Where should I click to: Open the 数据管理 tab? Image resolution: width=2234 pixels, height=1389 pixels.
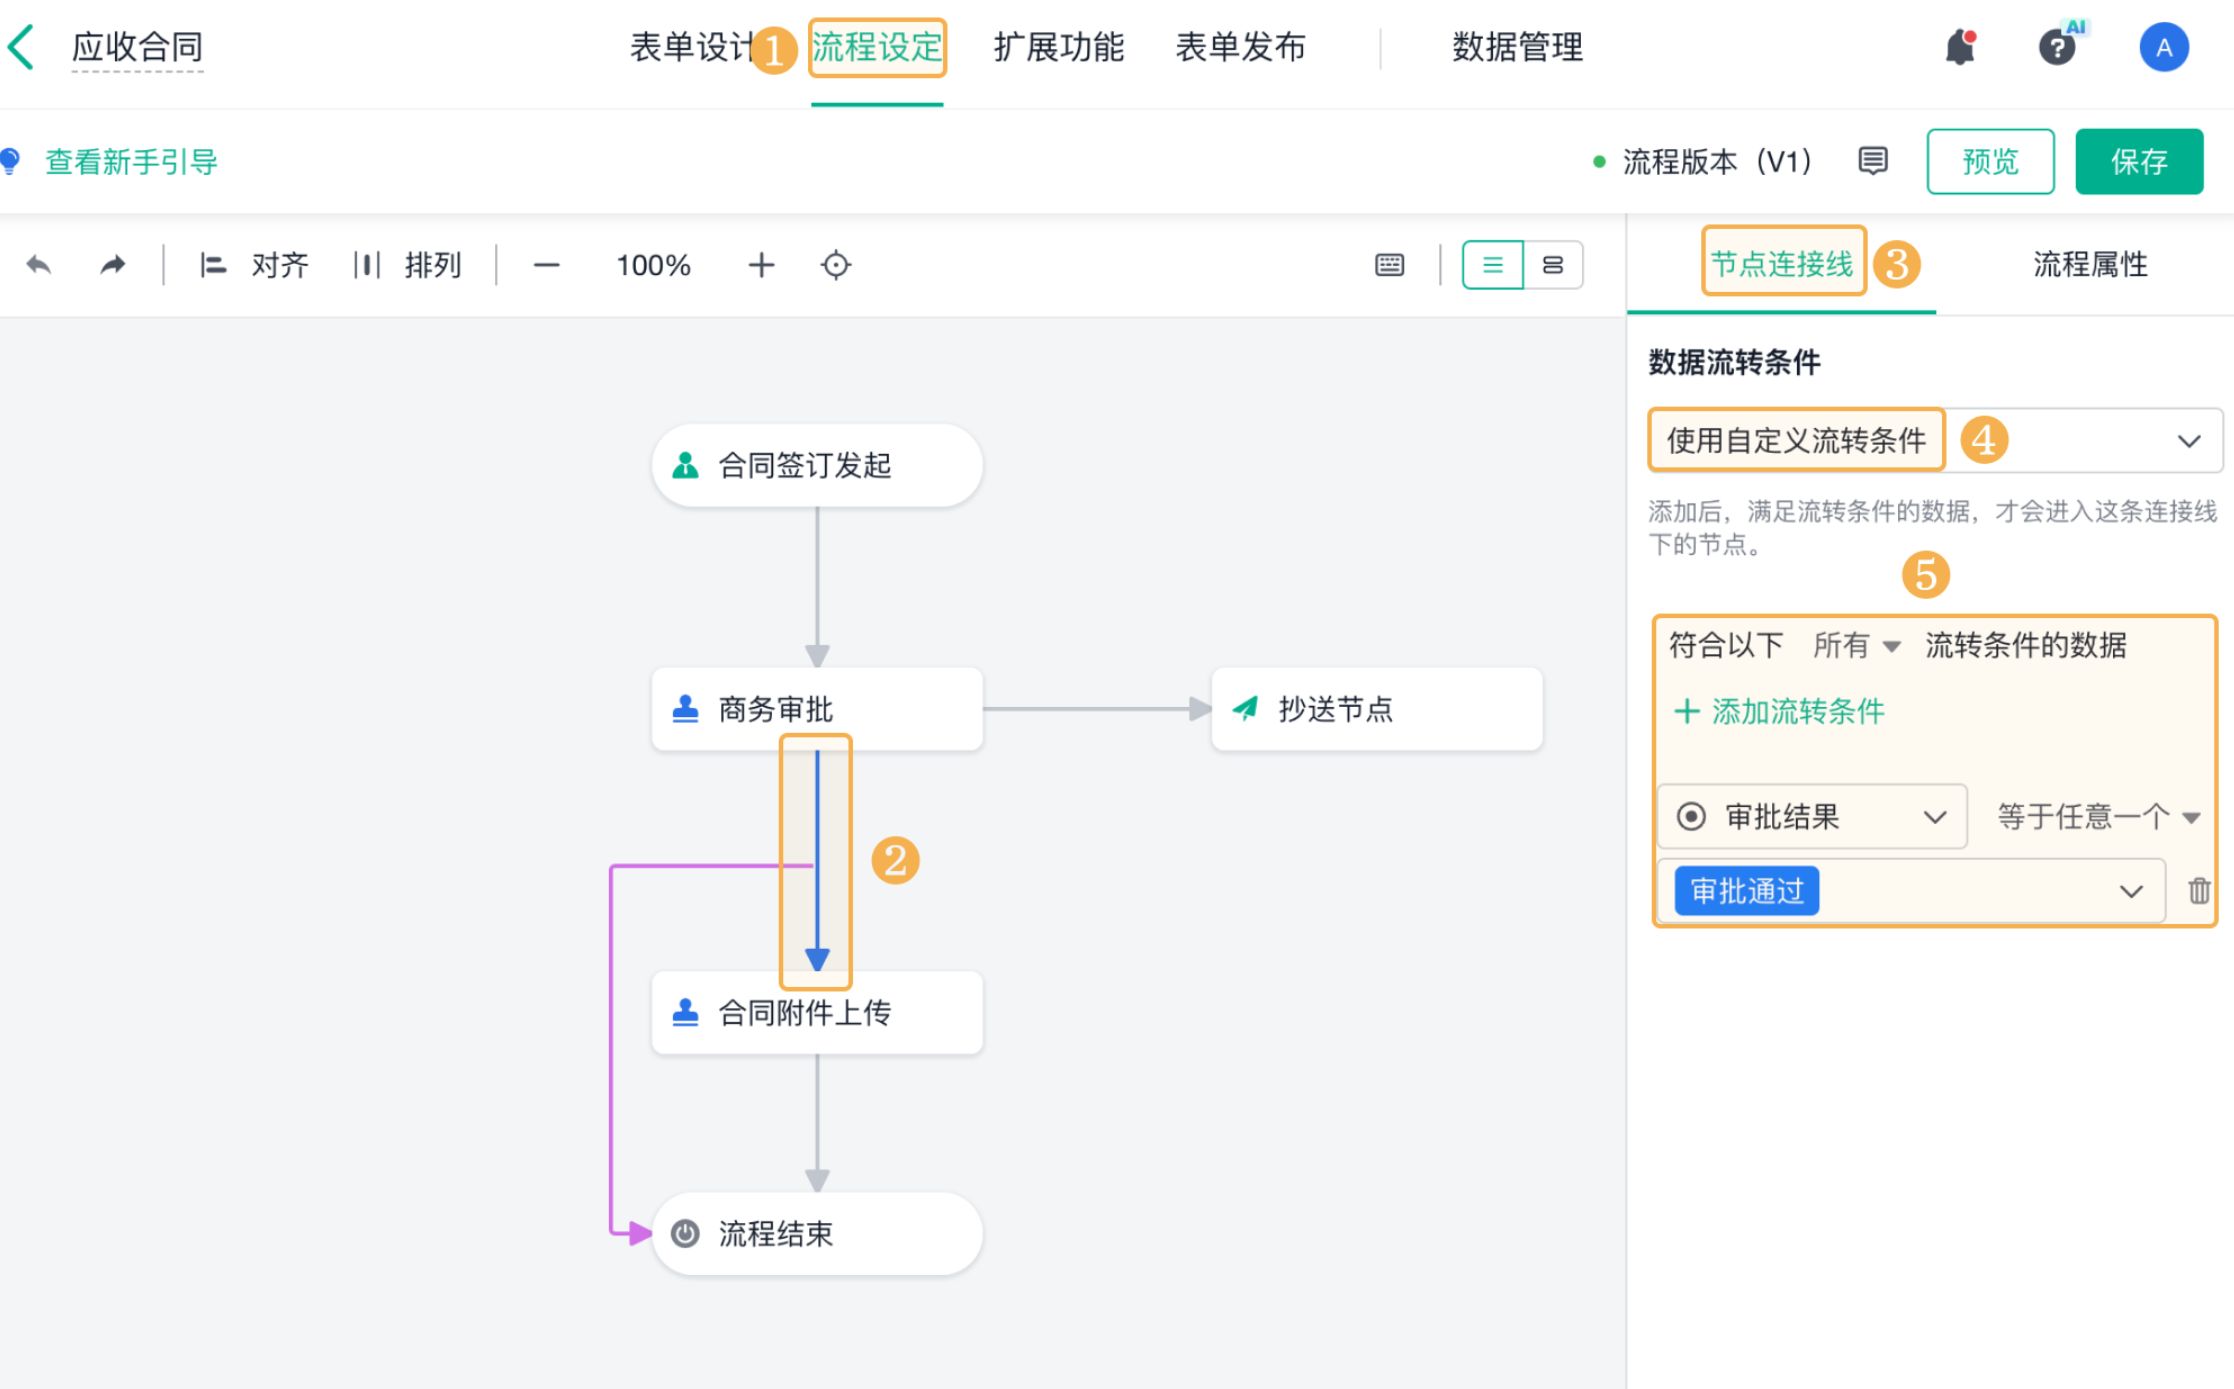[1516, 47]
